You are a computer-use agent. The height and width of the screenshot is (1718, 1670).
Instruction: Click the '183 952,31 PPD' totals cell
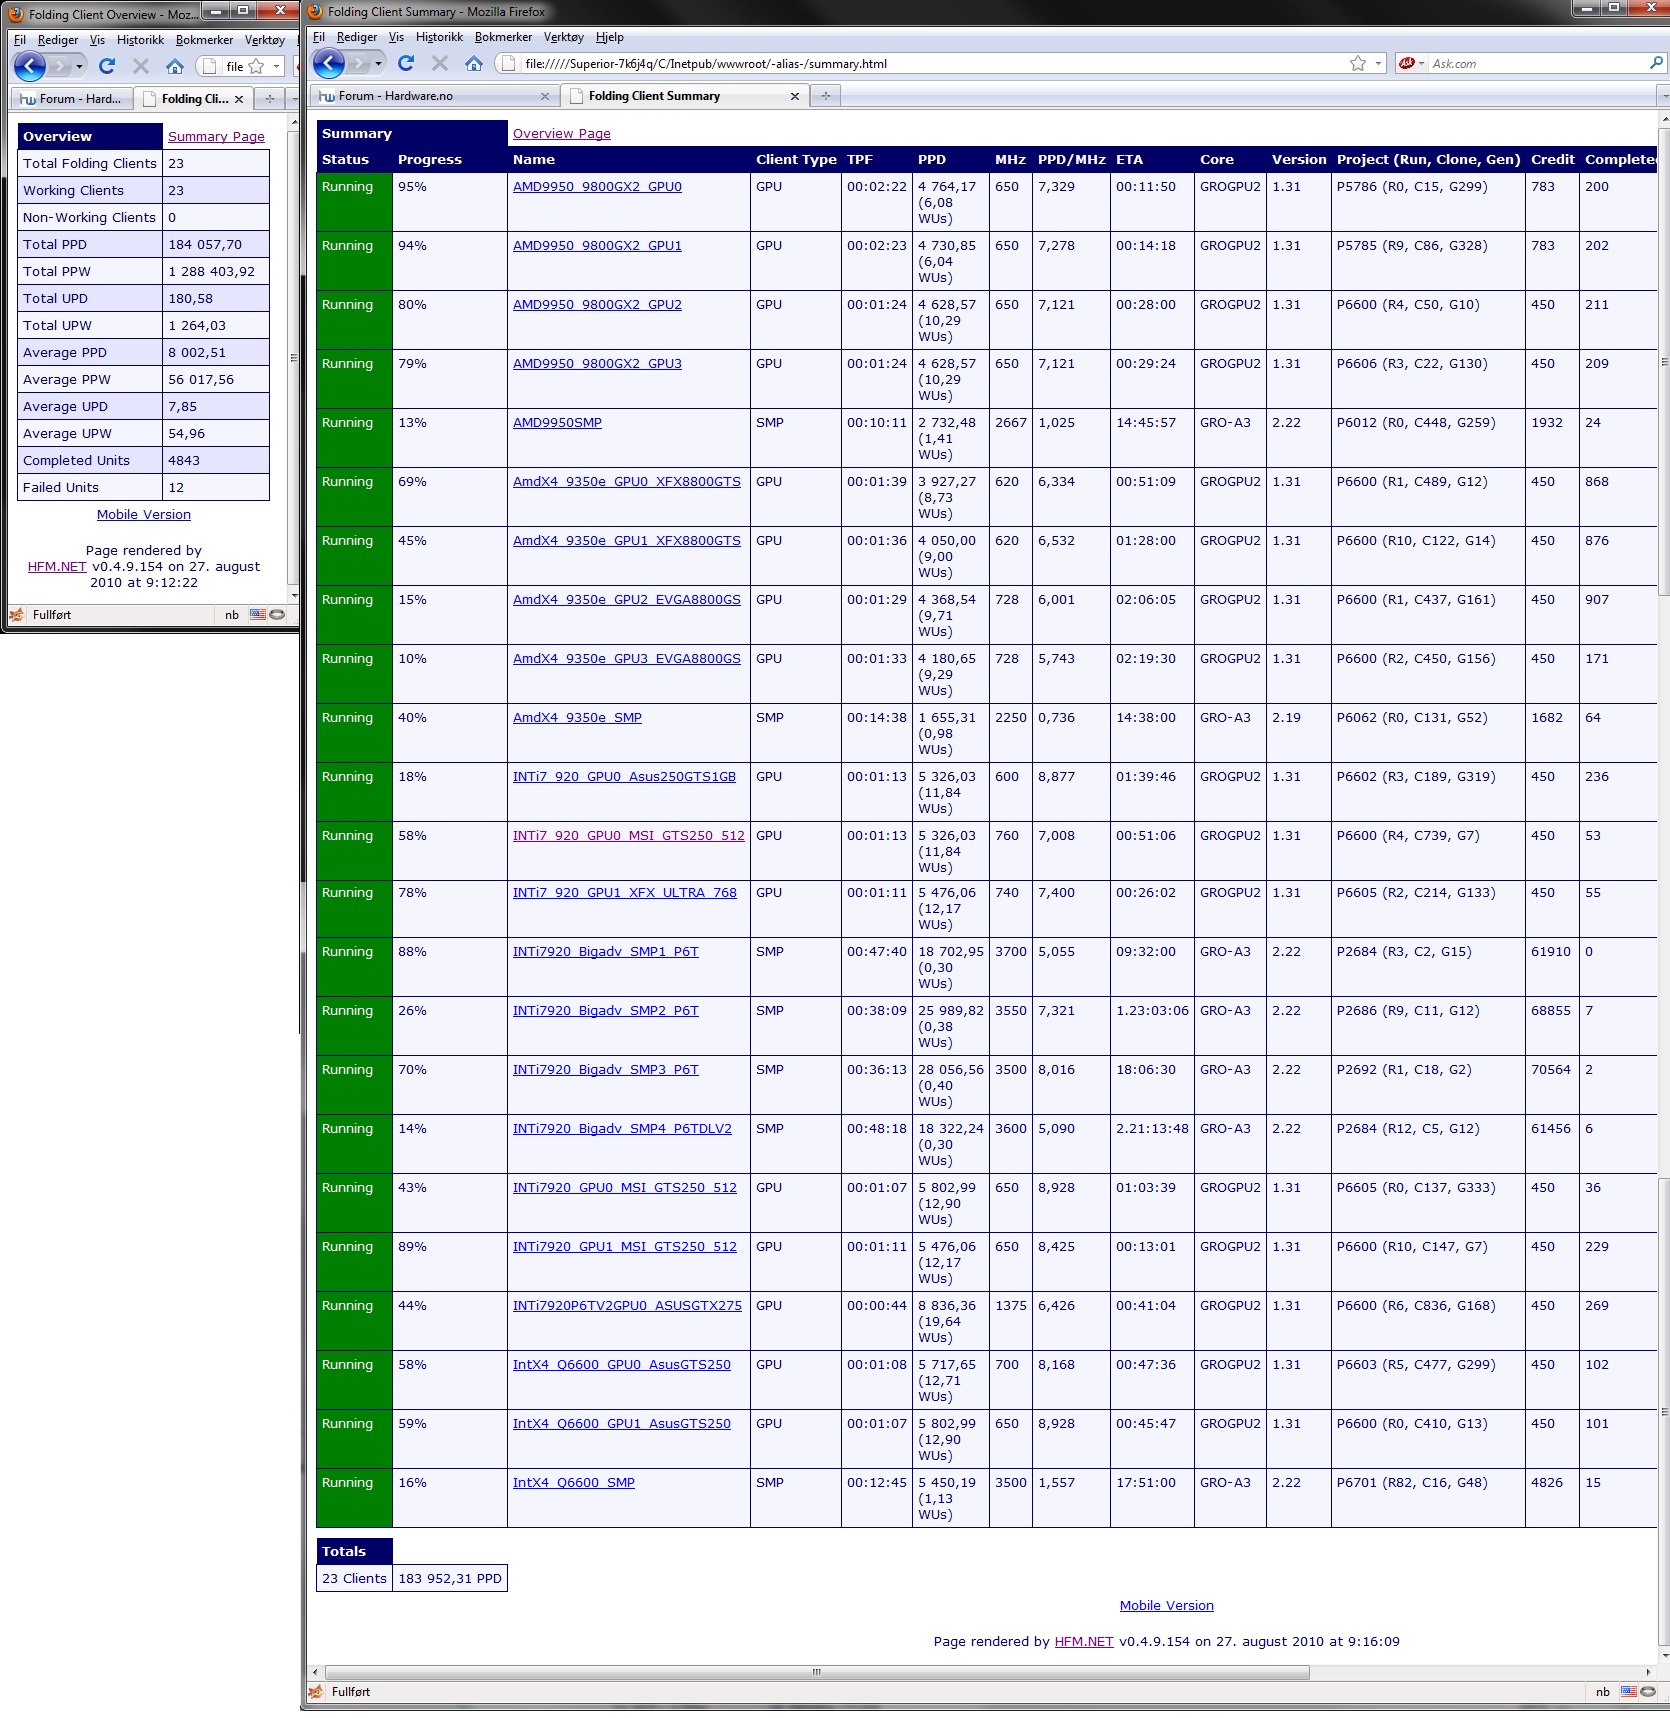click(450, 1578)
